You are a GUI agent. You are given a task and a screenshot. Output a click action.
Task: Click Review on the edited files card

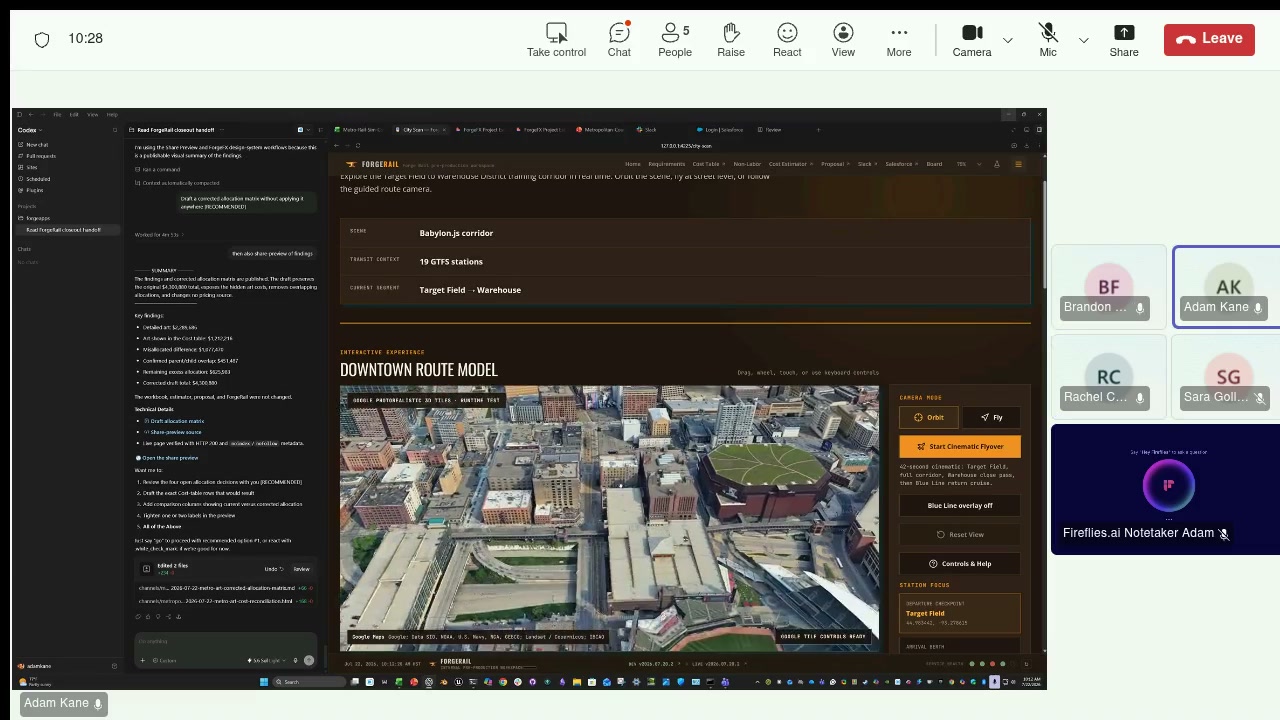[x=301, y=569]
